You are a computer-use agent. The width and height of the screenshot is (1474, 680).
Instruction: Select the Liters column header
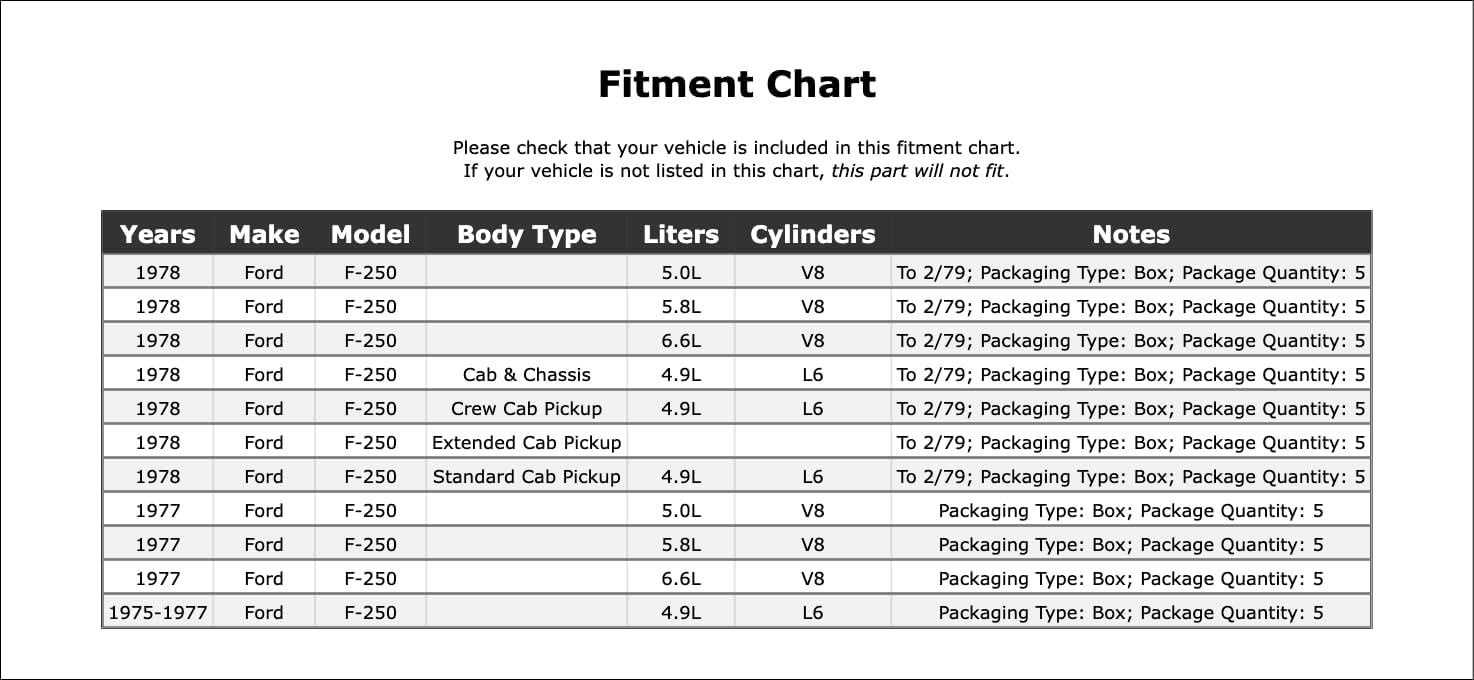pos(681,235)
